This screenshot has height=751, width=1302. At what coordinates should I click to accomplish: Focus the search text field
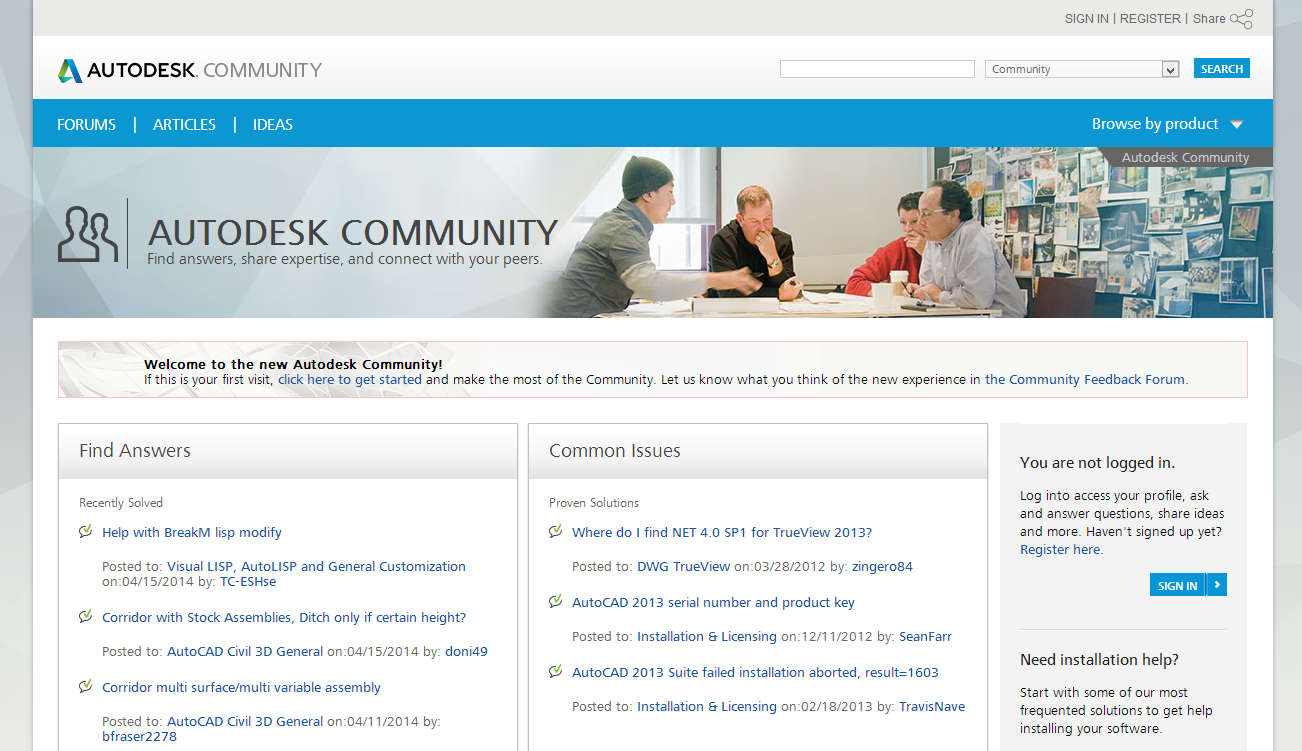[x=877, y=69]
